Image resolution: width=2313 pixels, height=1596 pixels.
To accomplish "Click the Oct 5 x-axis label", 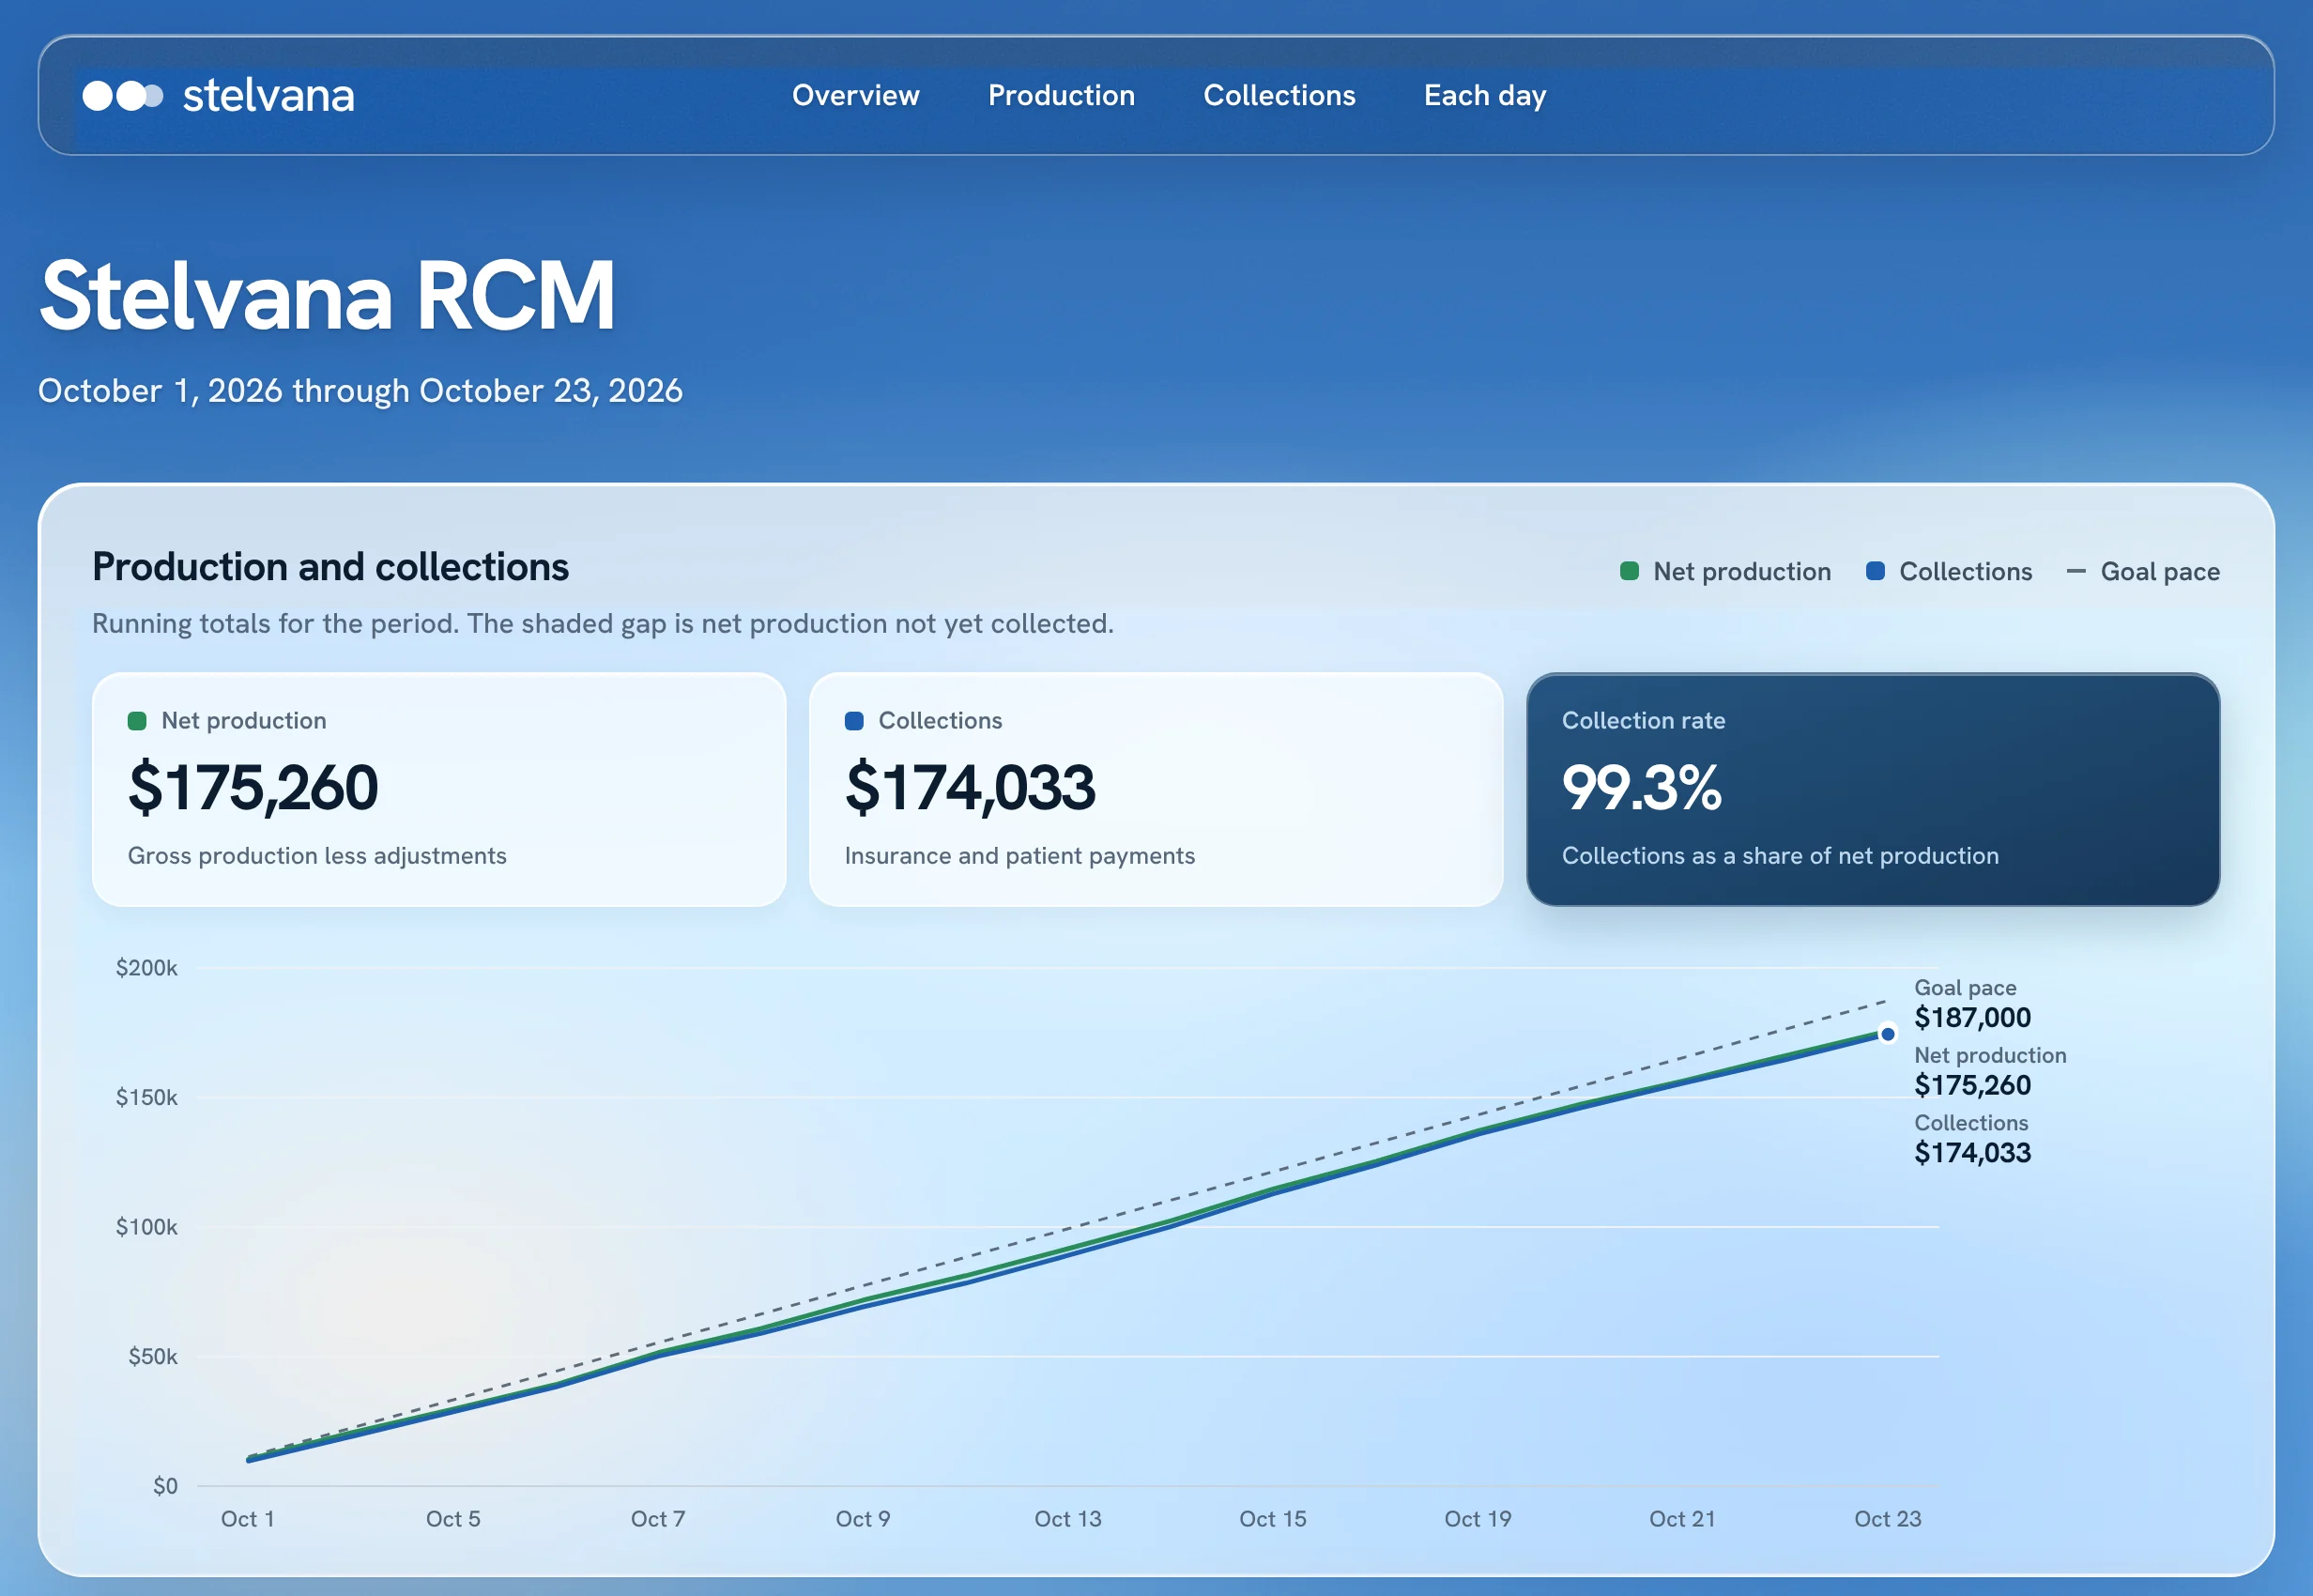I will tap(453, 1519).
